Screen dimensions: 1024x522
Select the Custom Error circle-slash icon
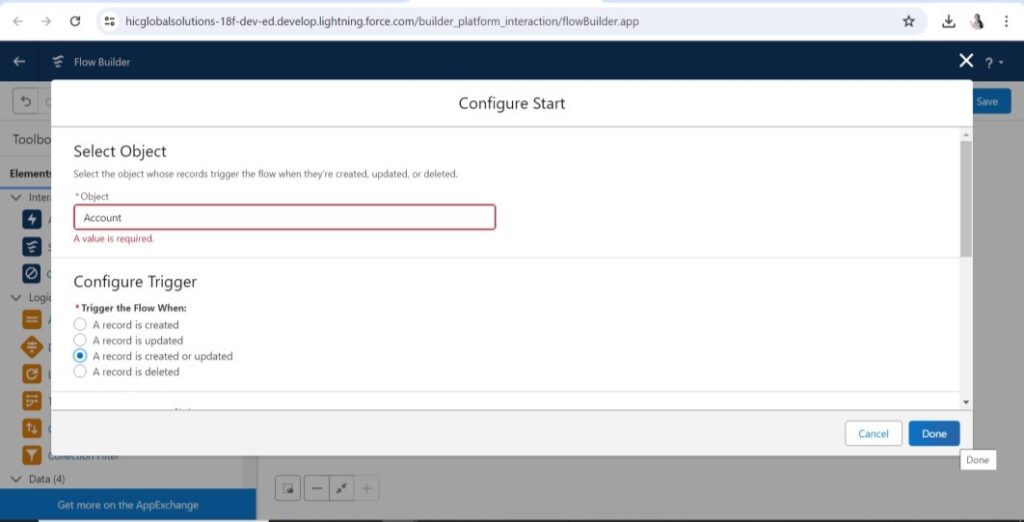click(x=31, y=274)
